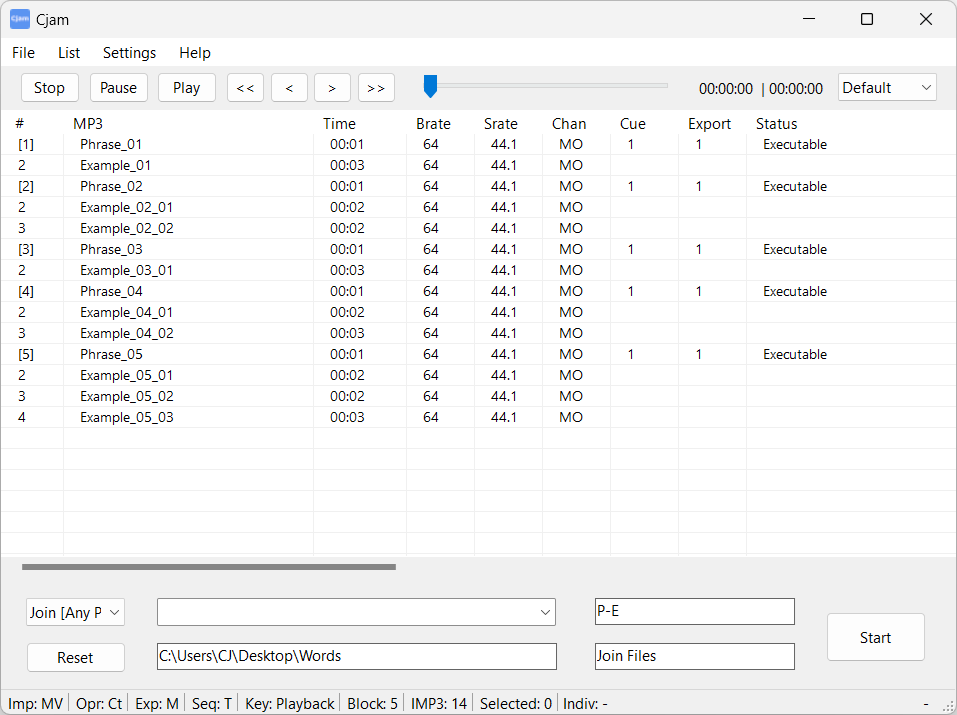Click the IMP3: 14 status bar indicator
The width and height of the screenshot is (957, 715).
coord(438,703)
